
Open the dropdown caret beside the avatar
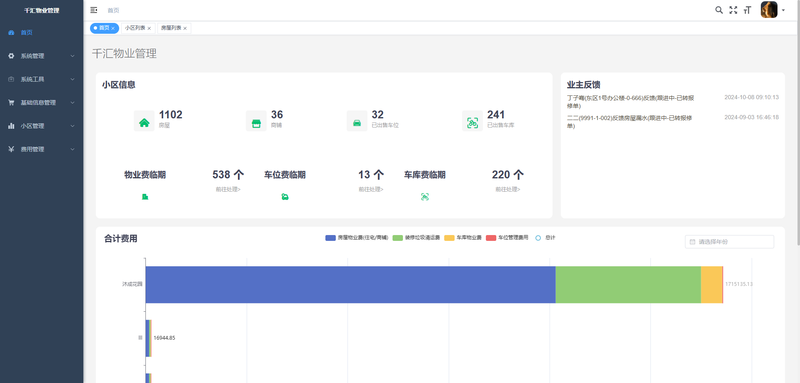click(x=783, y=10)
